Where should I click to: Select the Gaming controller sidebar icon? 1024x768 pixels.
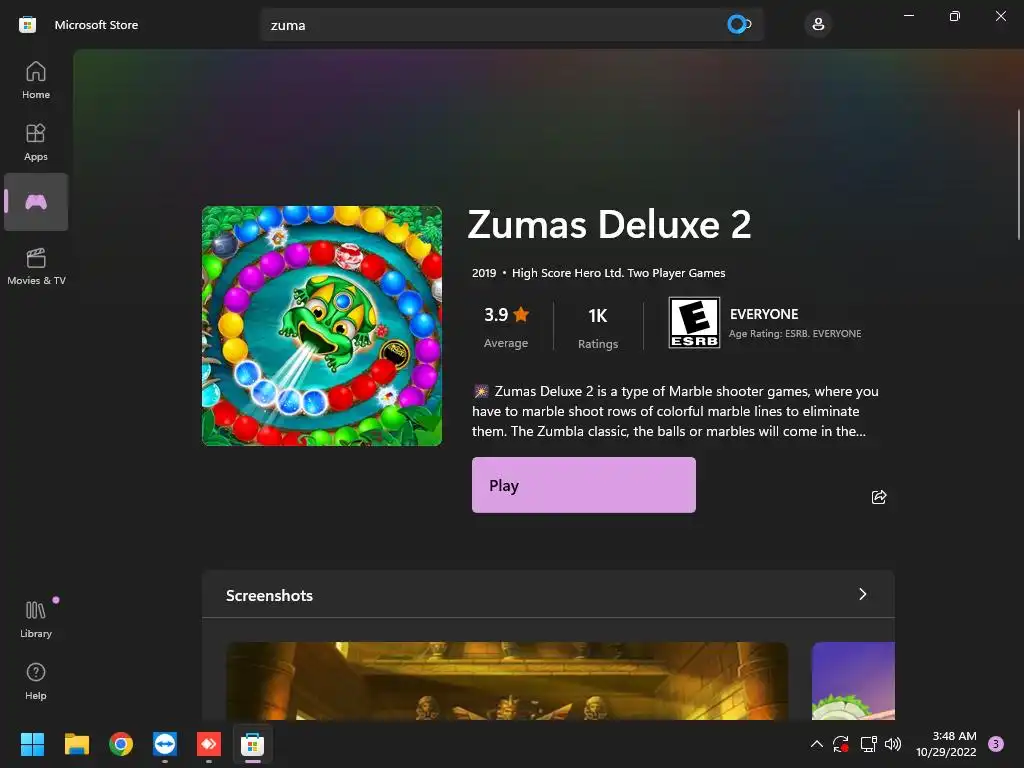pos(36,202)
